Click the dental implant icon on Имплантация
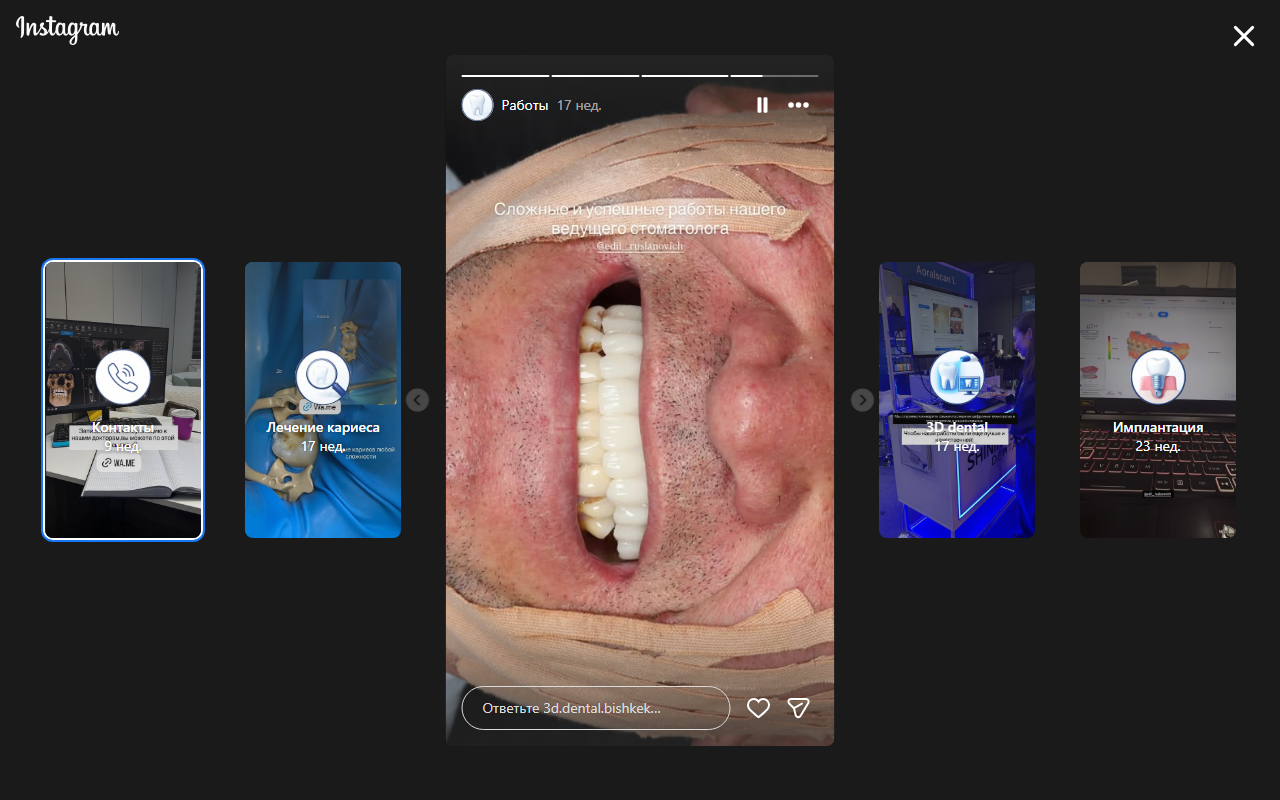 click(x=1158, y=377)
